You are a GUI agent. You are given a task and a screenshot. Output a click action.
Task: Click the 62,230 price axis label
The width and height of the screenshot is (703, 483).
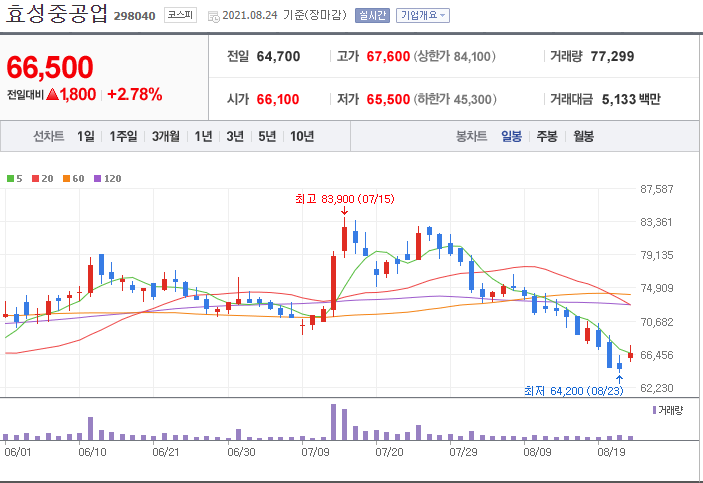pyautogui.click(x=657, y=388)
